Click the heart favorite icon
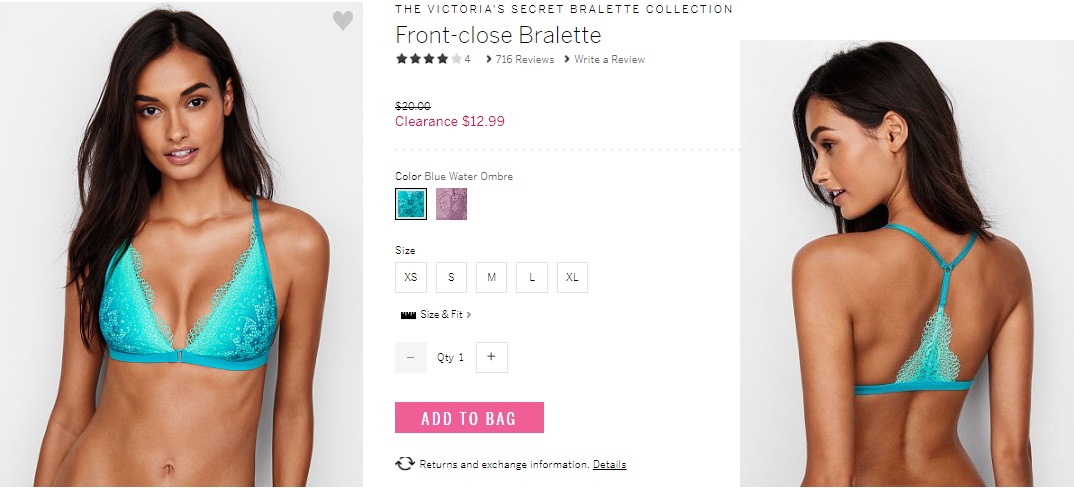Image resolution: width=1074 pixels, height=488 pixels. point(343,21)
